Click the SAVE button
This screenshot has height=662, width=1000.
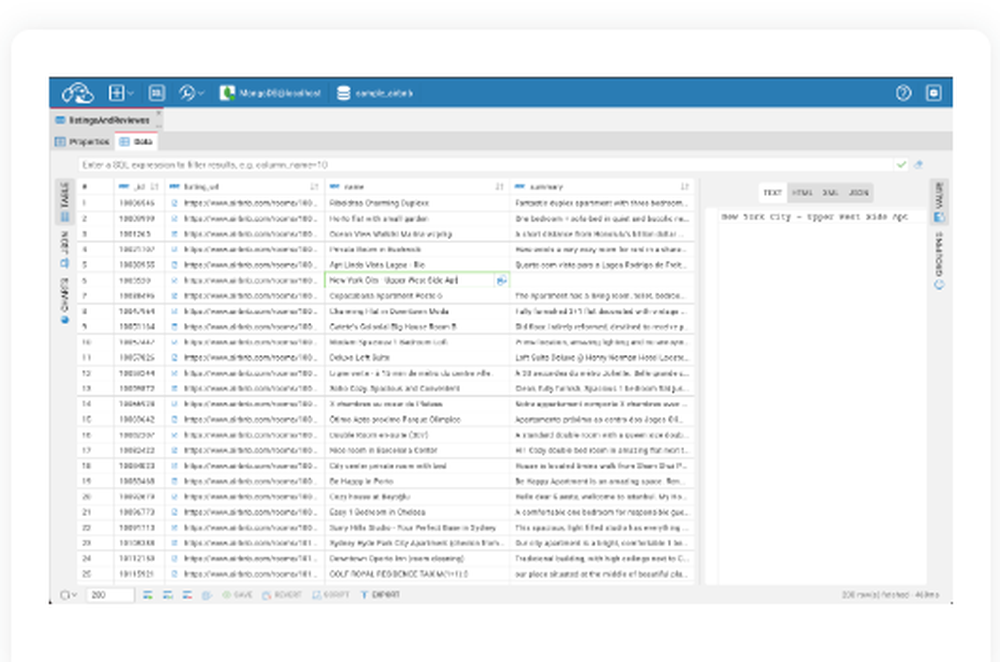click(x=237, y=595)
